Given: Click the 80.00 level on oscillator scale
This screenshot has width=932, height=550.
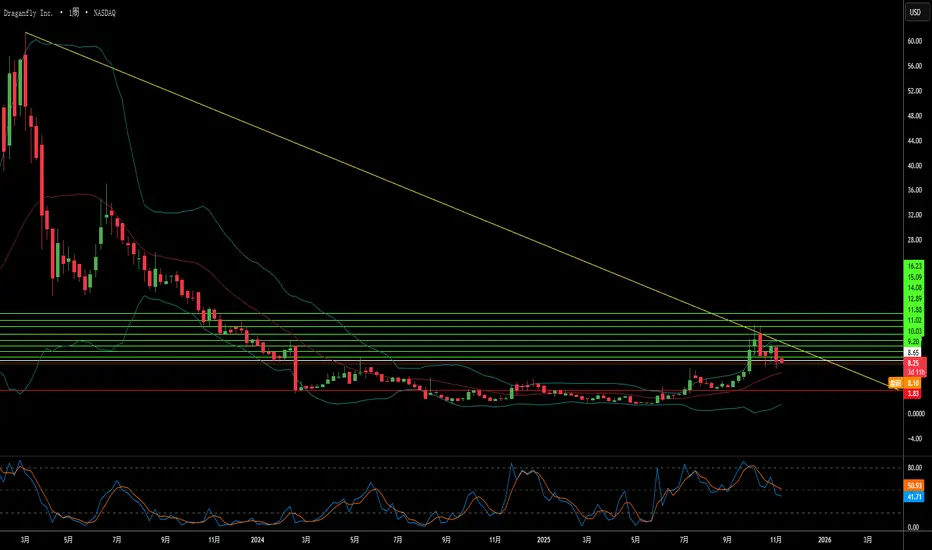Looking at the screenshot, I should pos(914,467).
